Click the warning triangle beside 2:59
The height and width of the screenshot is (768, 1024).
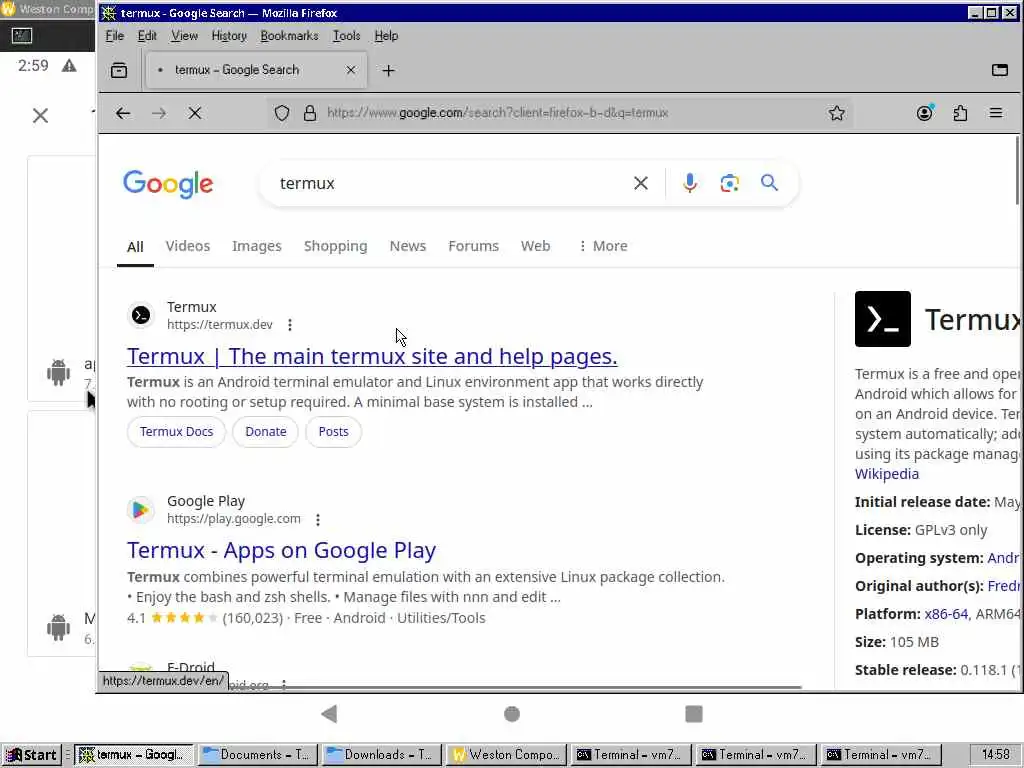pyautogui.click(x=69, y=65)
